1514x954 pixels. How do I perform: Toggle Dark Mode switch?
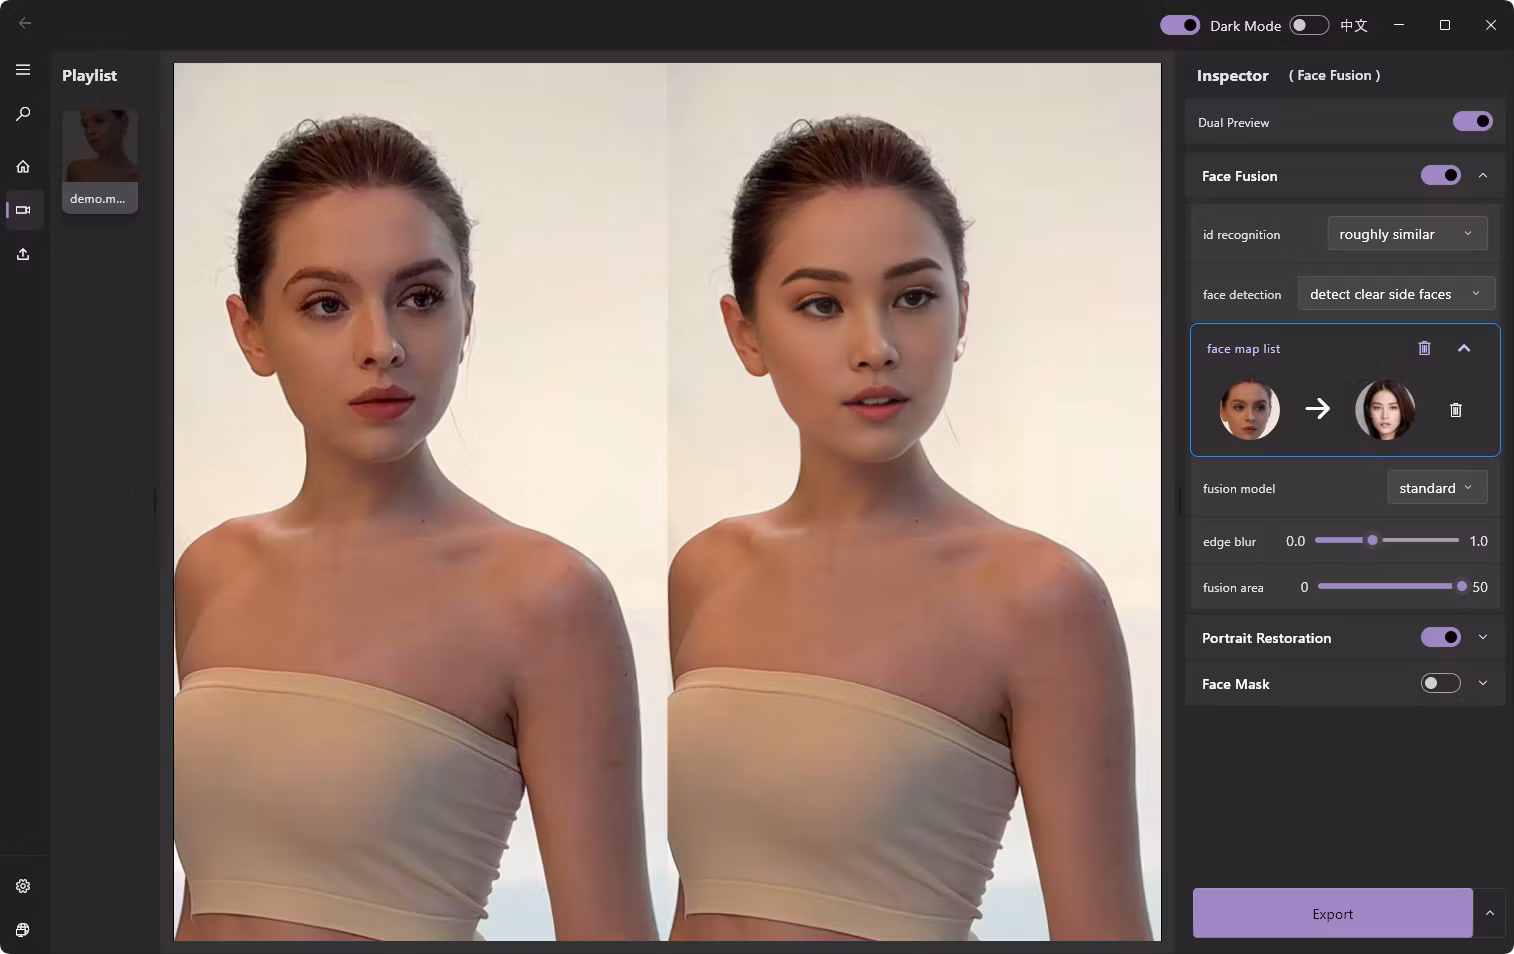(1180, 25)
